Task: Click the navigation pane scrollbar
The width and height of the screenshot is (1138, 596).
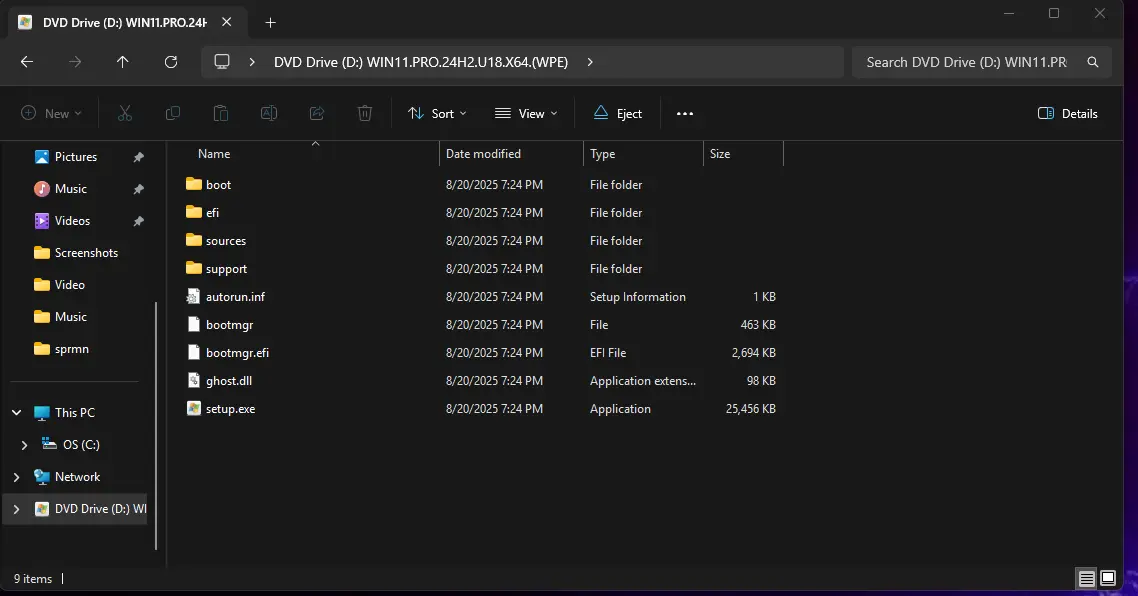Action: point(156,425)
